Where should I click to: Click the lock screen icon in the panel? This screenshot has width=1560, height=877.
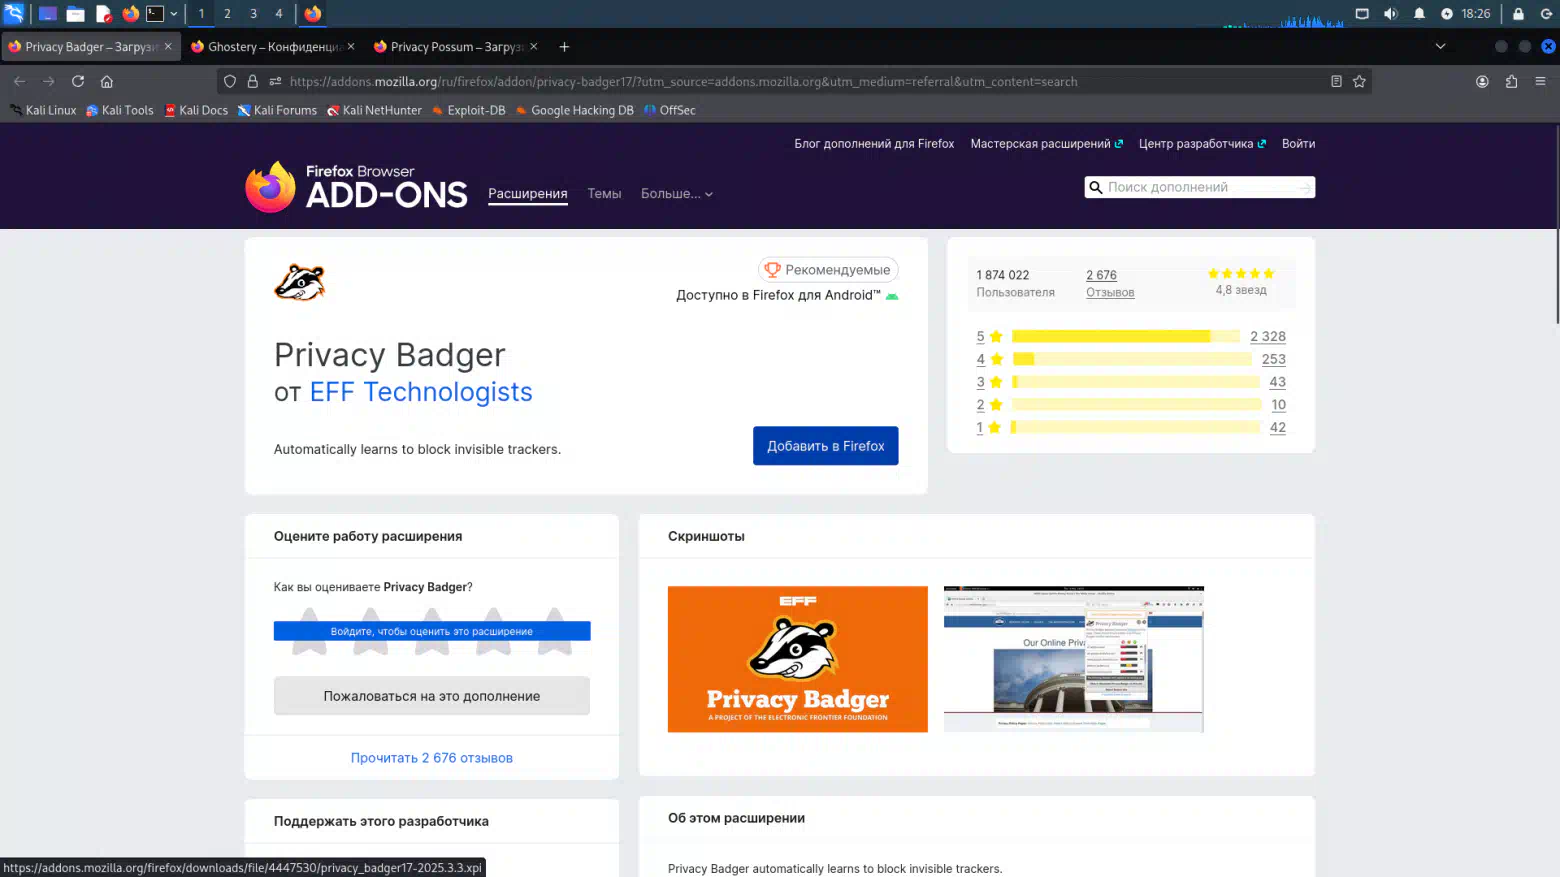tap(1518, 14)
